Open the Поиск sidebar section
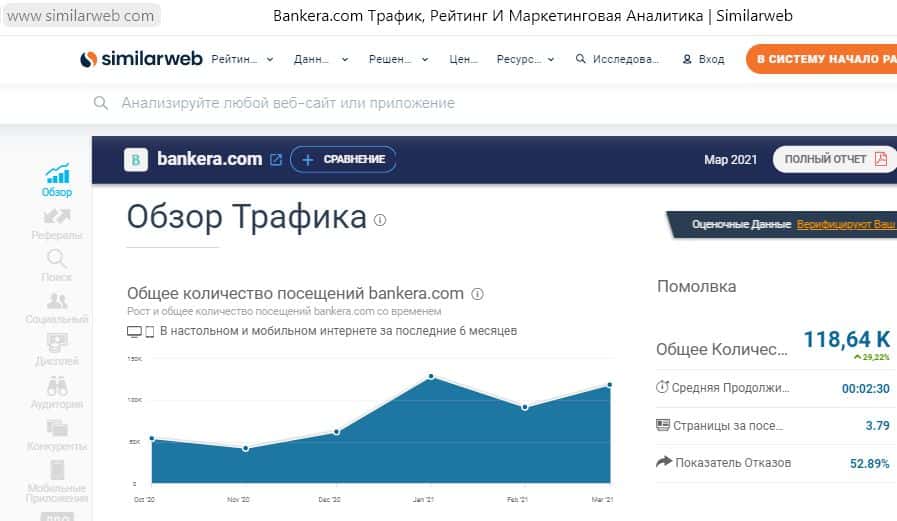This screenshot has width=897, height=521. 57,265
